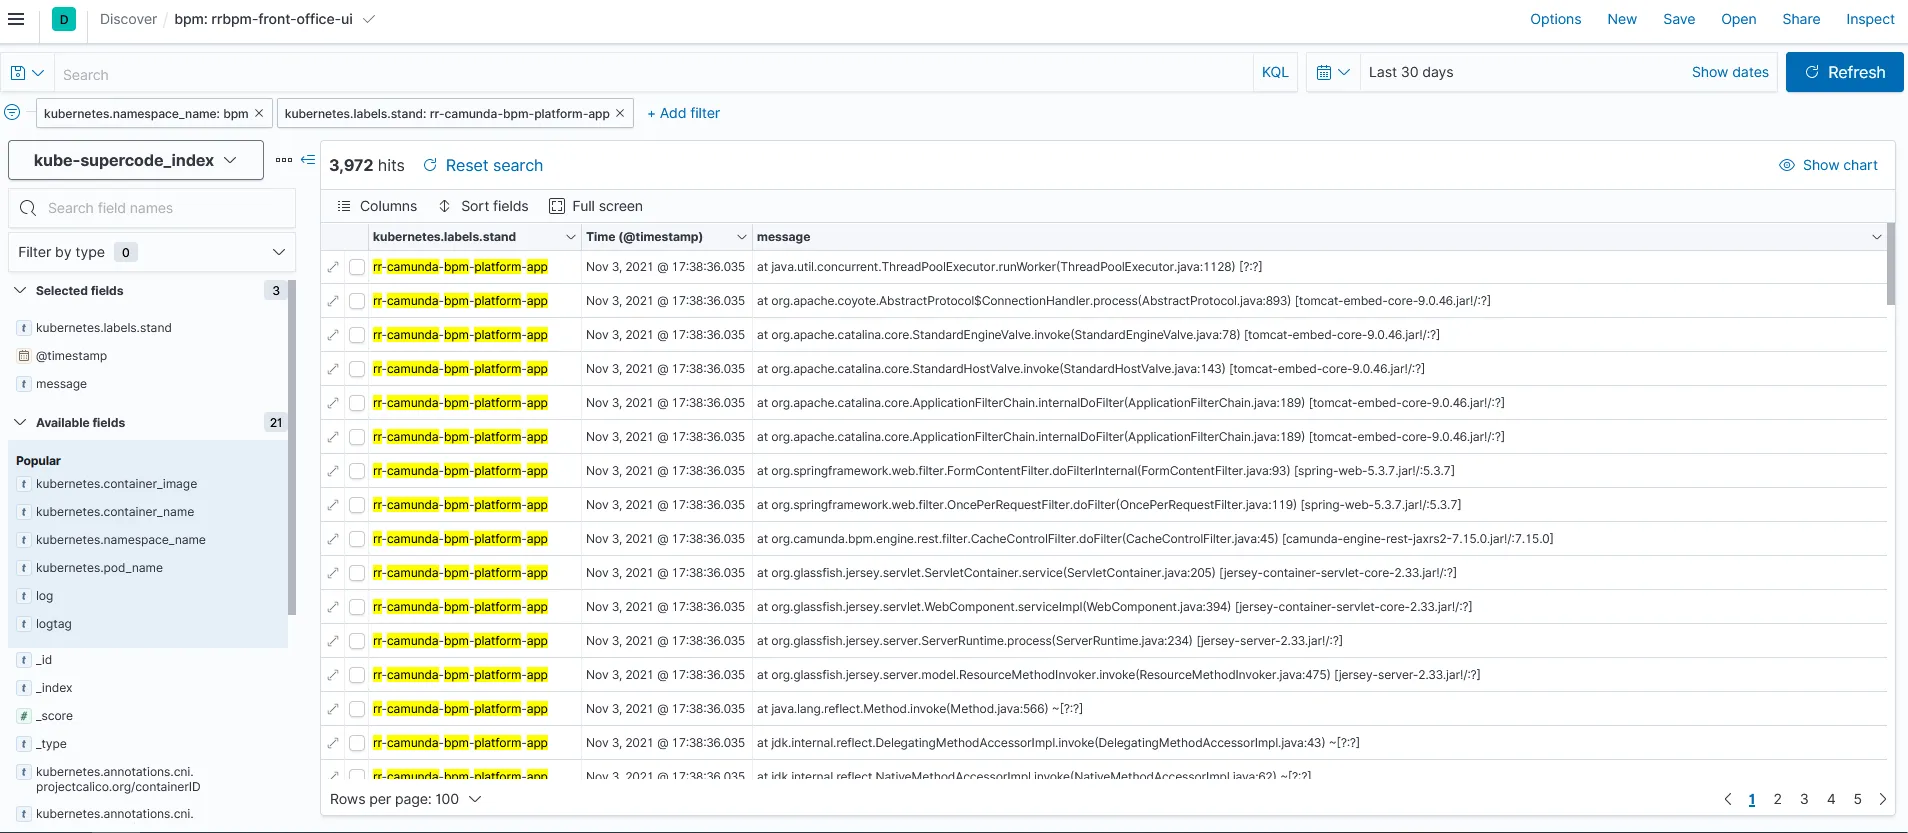Expand the Filter by type dropdown
This screenshot has height=833, width=1908.
[x=152, y=252]
